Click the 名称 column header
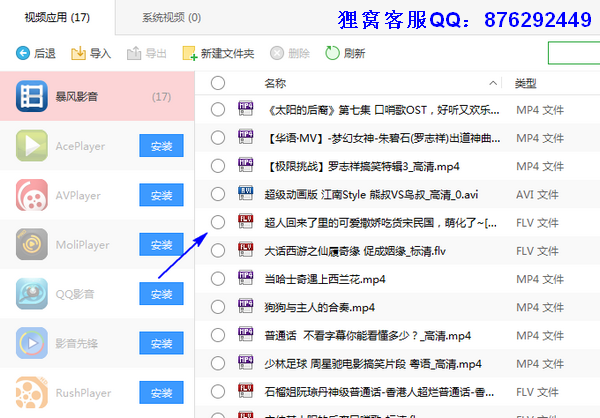Screen dimensions: 600x418 click(275, 83)
